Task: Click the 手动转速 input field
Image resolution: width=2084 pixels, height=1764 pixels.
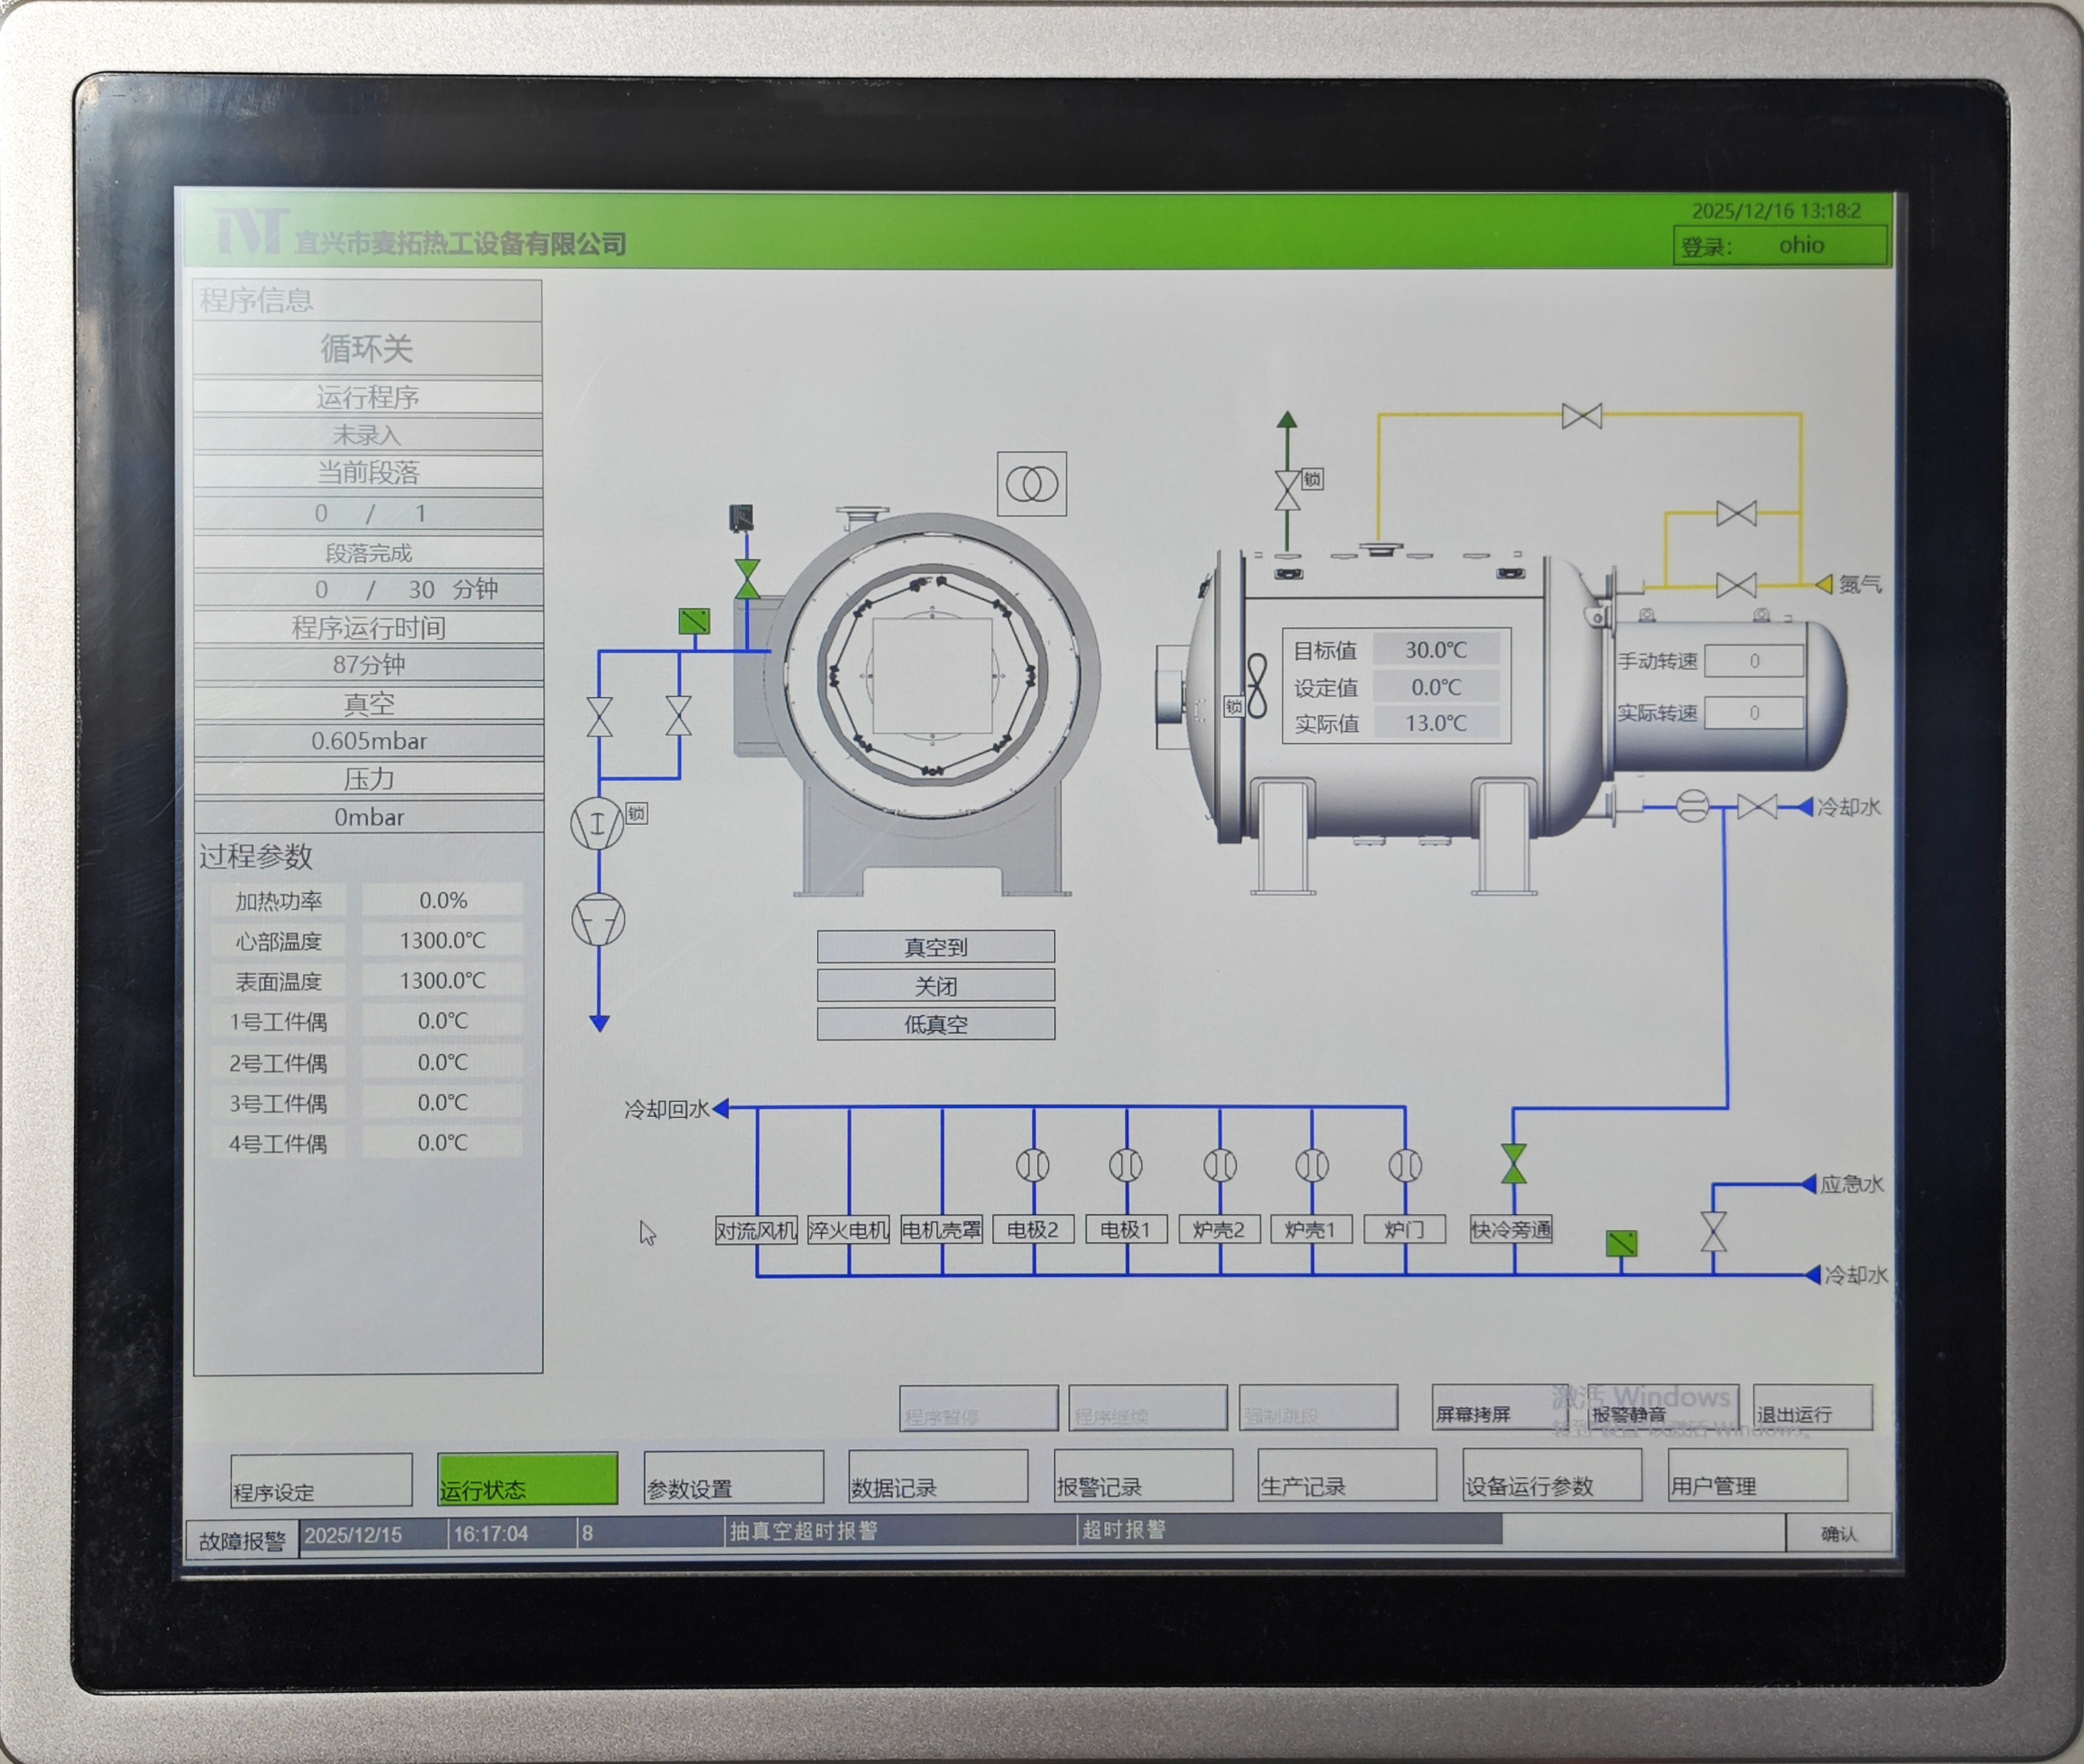Action: coord(1754,661)
